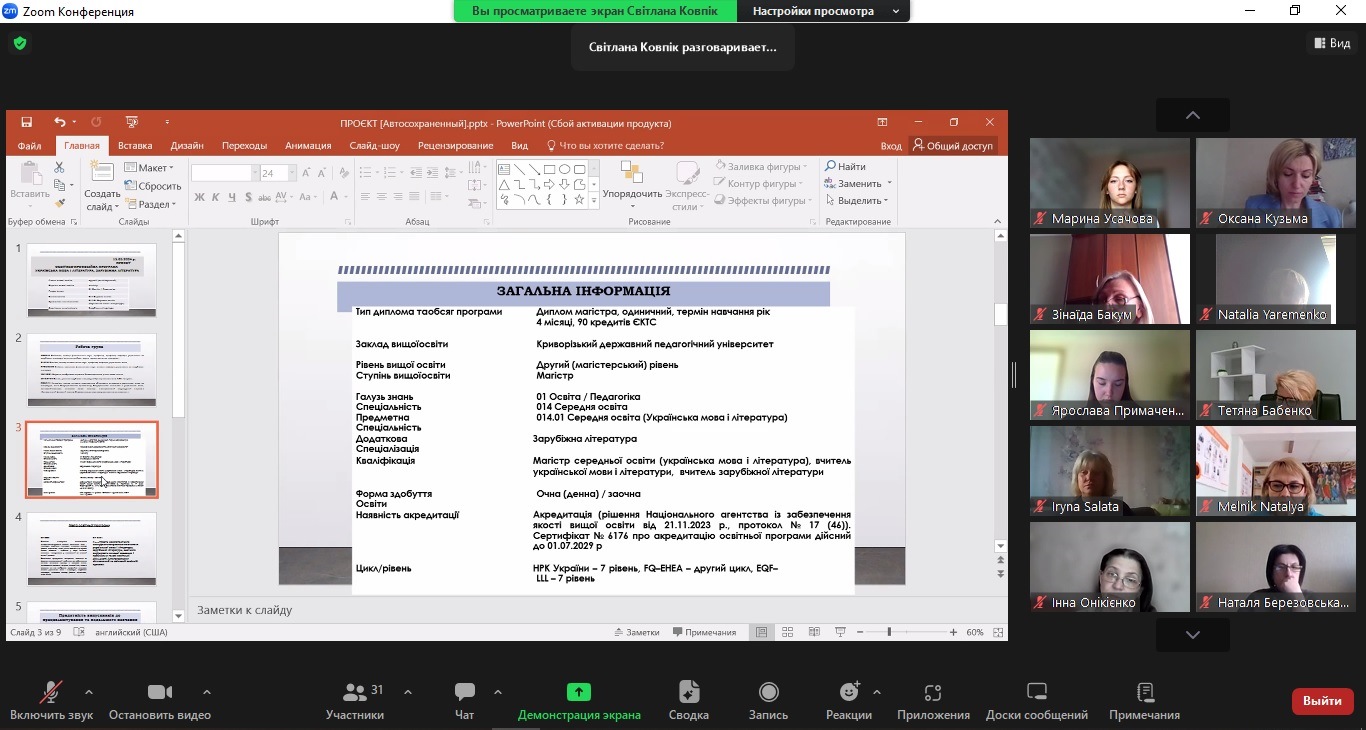Open the Реакции emoji menu
The width and height of the screenshot is (1366, 730).
point(849,702)
